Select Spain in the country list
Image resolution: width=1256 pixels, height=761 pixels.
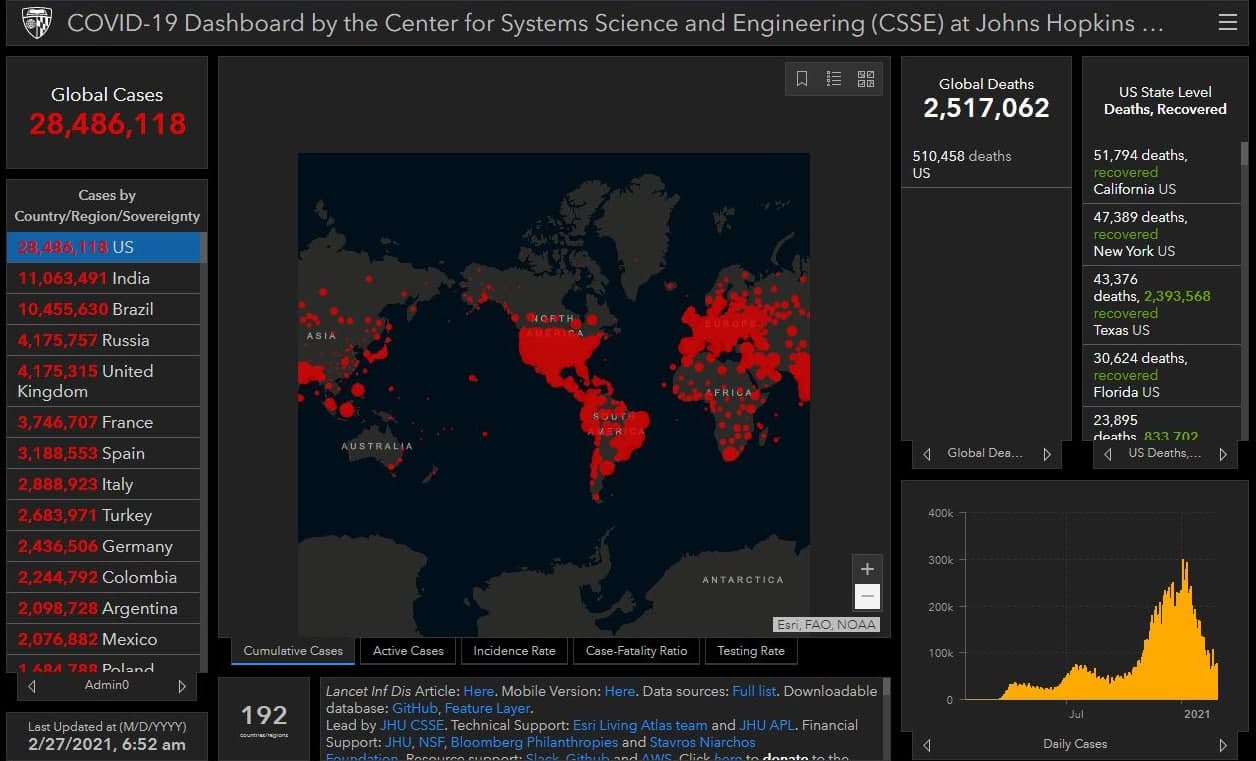point(103,453)
